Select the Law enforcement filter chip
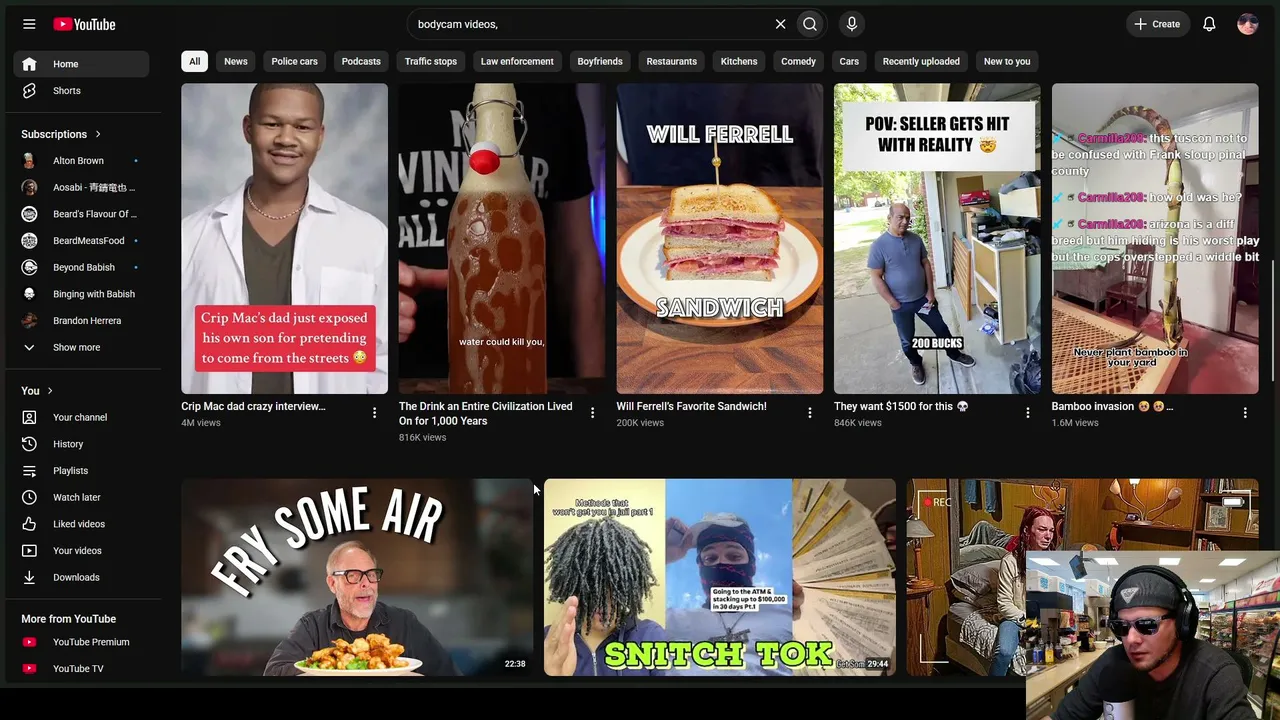Image resolution: width=1280 pixels, height=720 pixels. [x=517, y=61]
